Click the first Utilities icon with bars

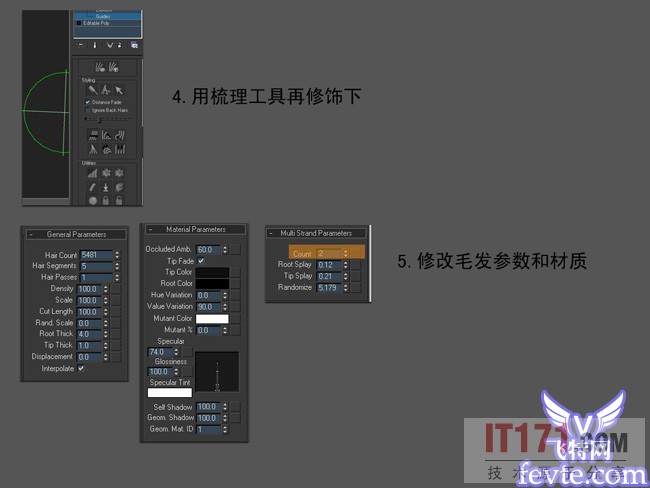click(x=92, y=173)
